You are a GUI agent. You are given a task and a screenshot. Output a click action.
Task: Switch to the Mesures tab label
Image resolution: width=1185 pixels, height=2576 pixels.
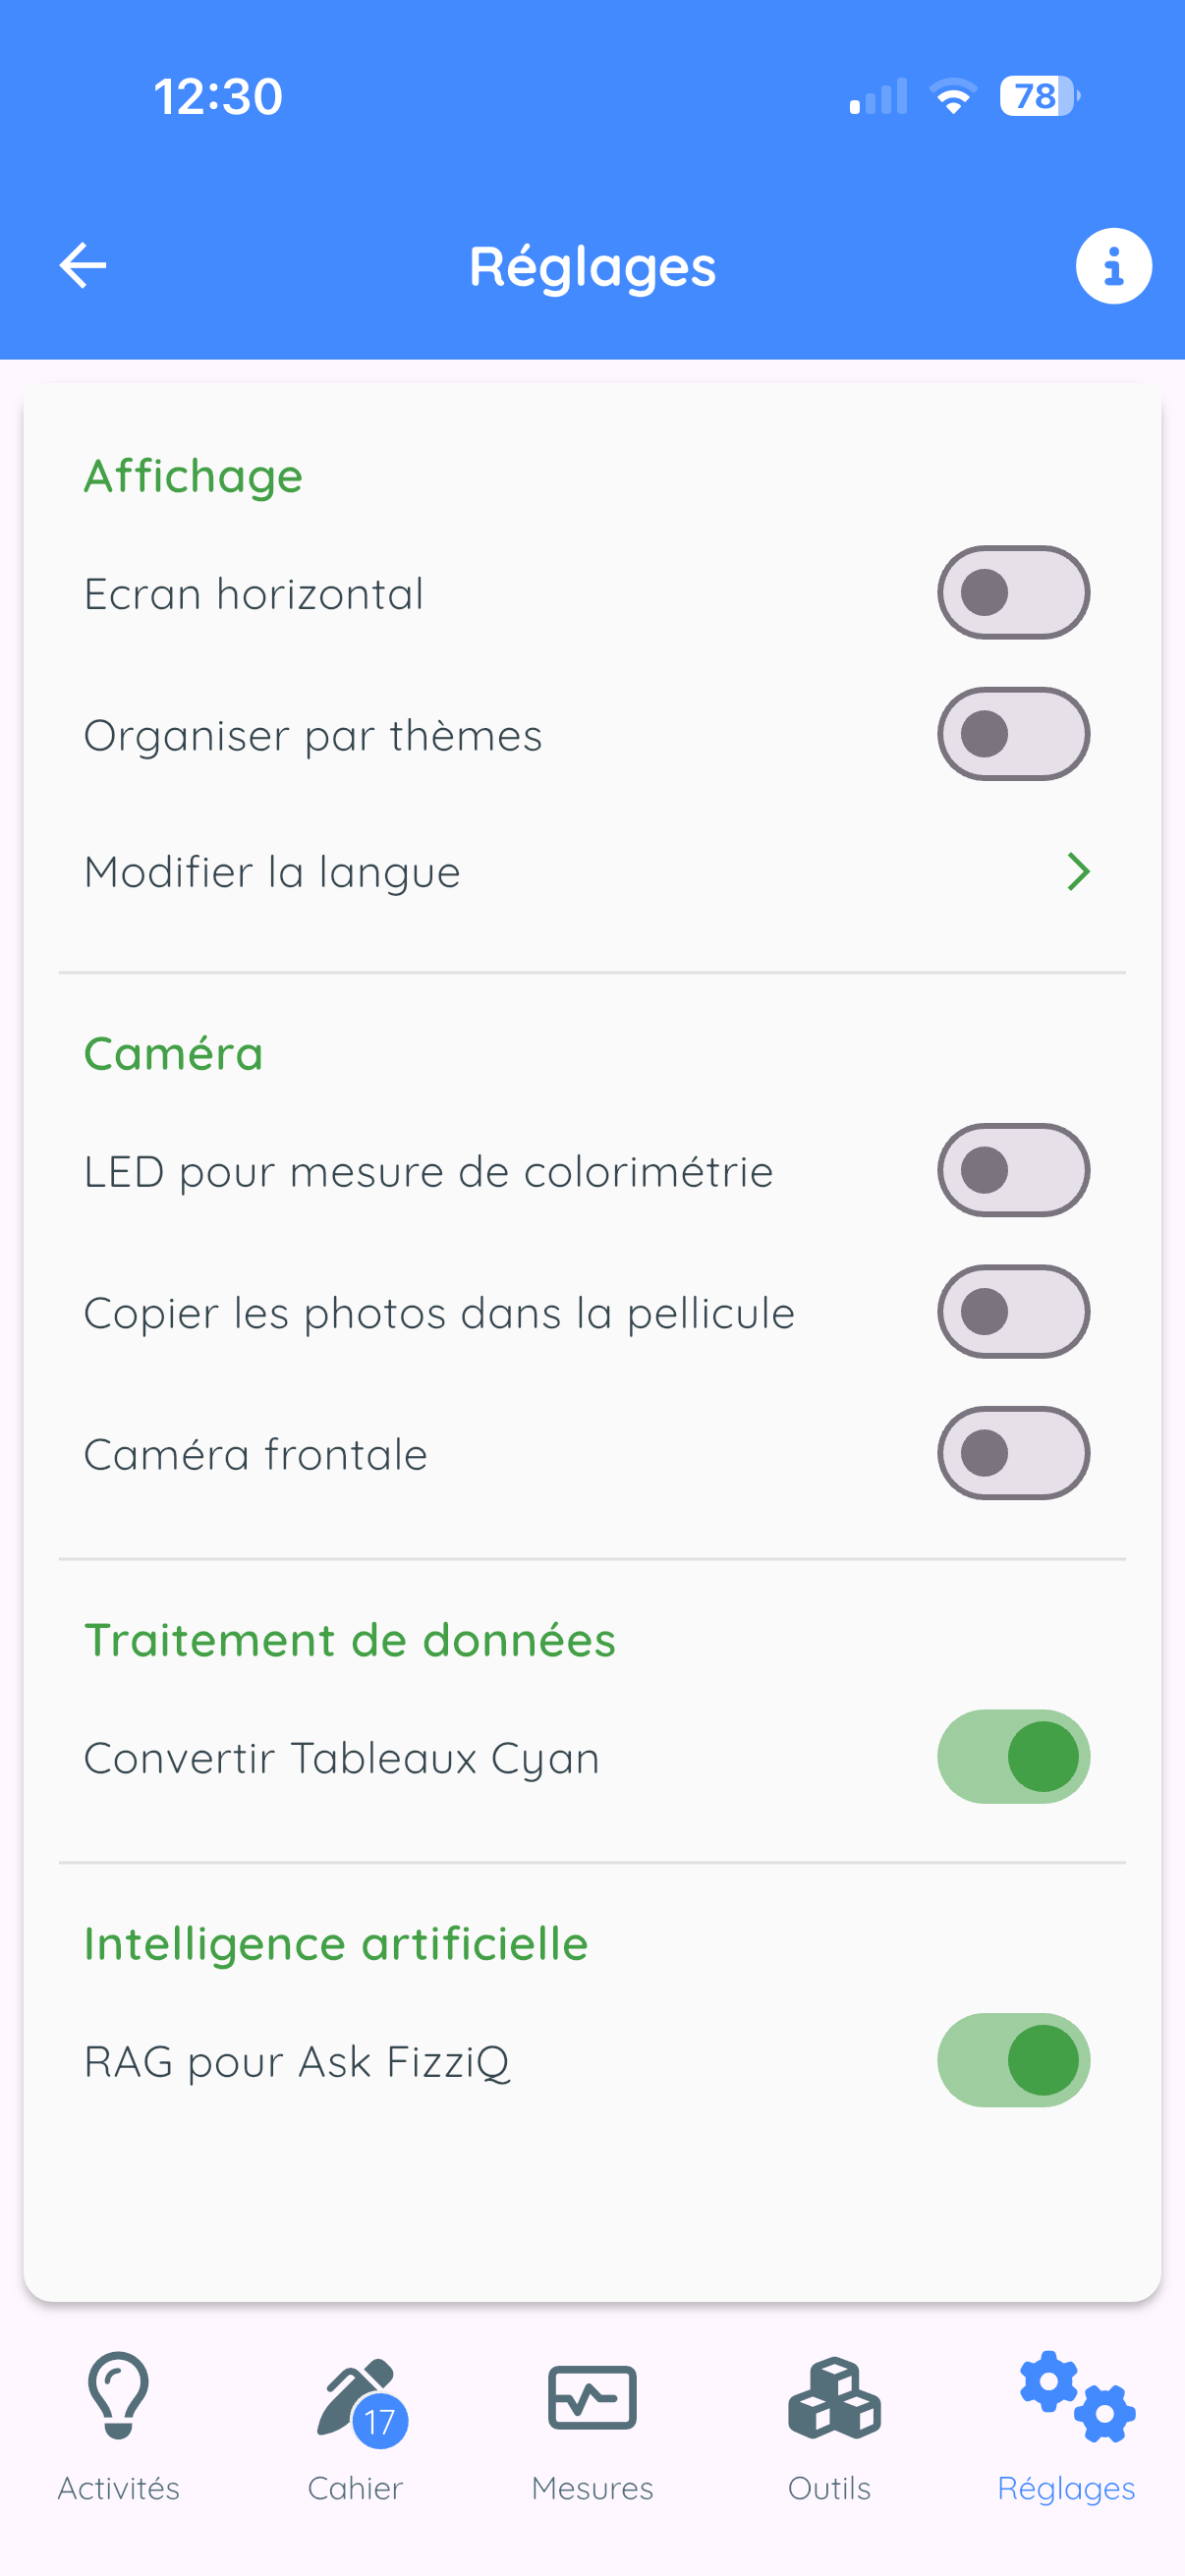592,2488
